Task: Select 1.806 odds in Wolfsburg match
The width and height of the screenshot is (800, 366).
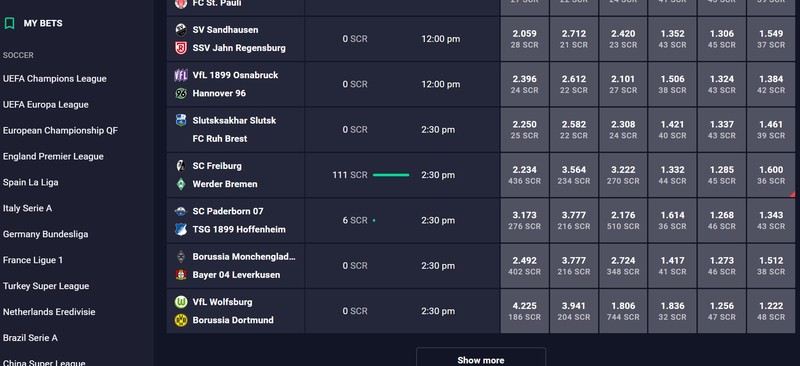Action: [623, 311]
